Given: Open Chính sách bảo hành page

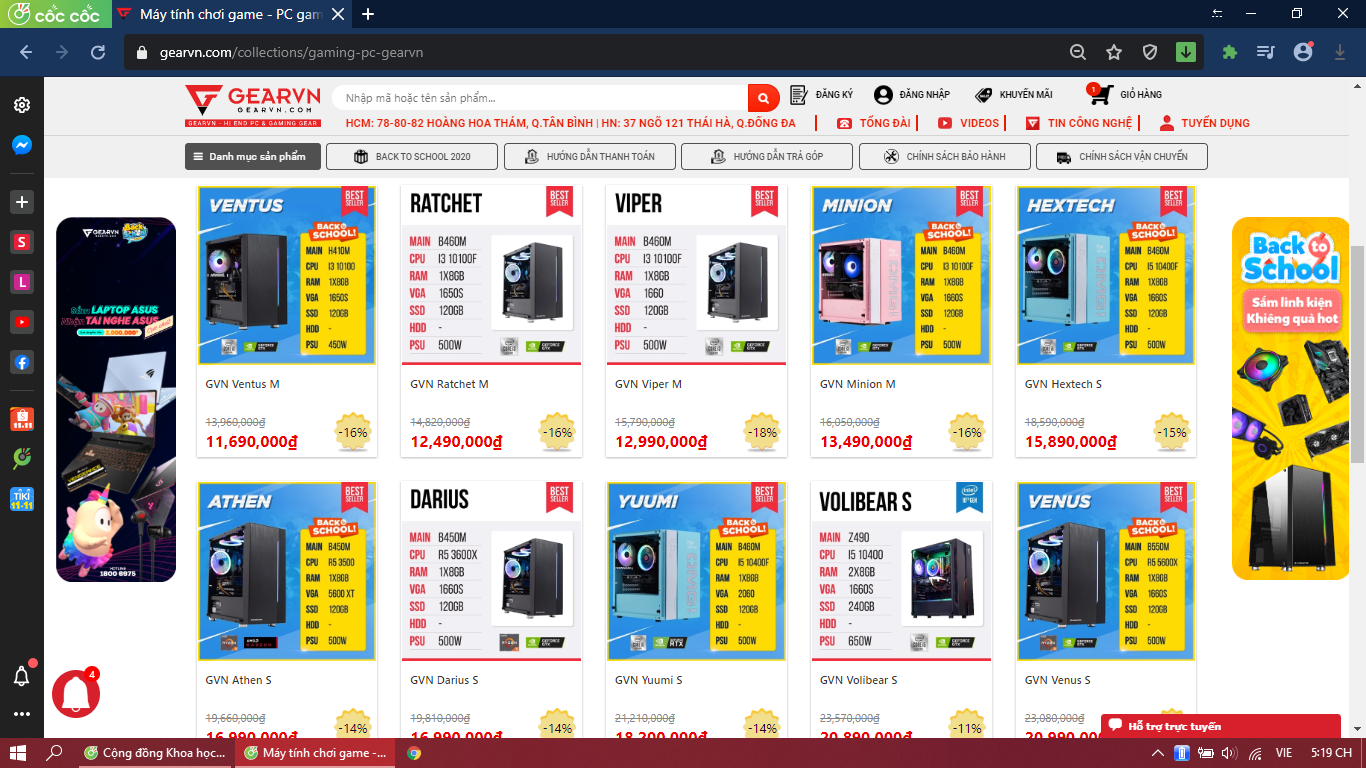Looking at the screenshot, I should tap(944, 157).
